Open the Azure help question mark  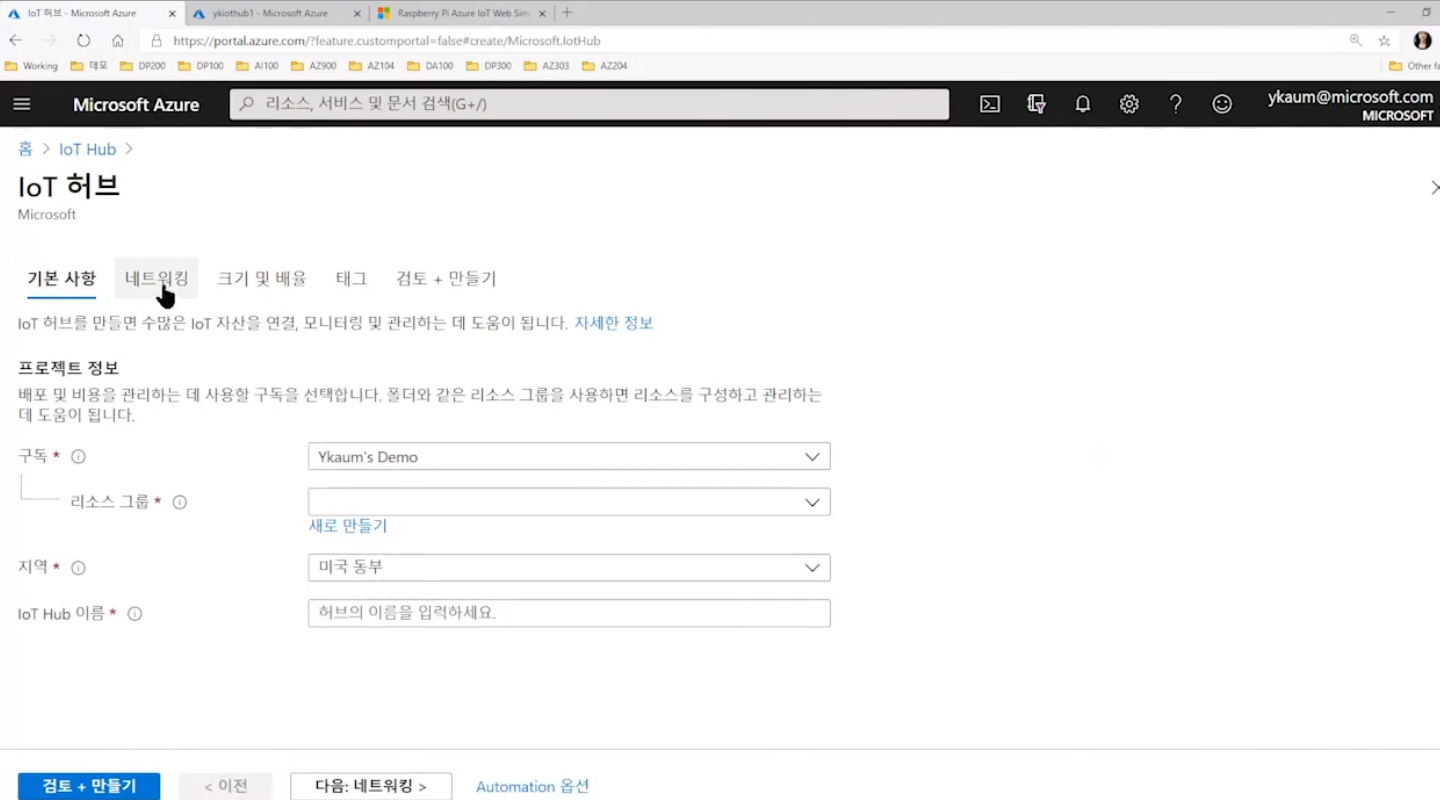tap(1176, 104)
